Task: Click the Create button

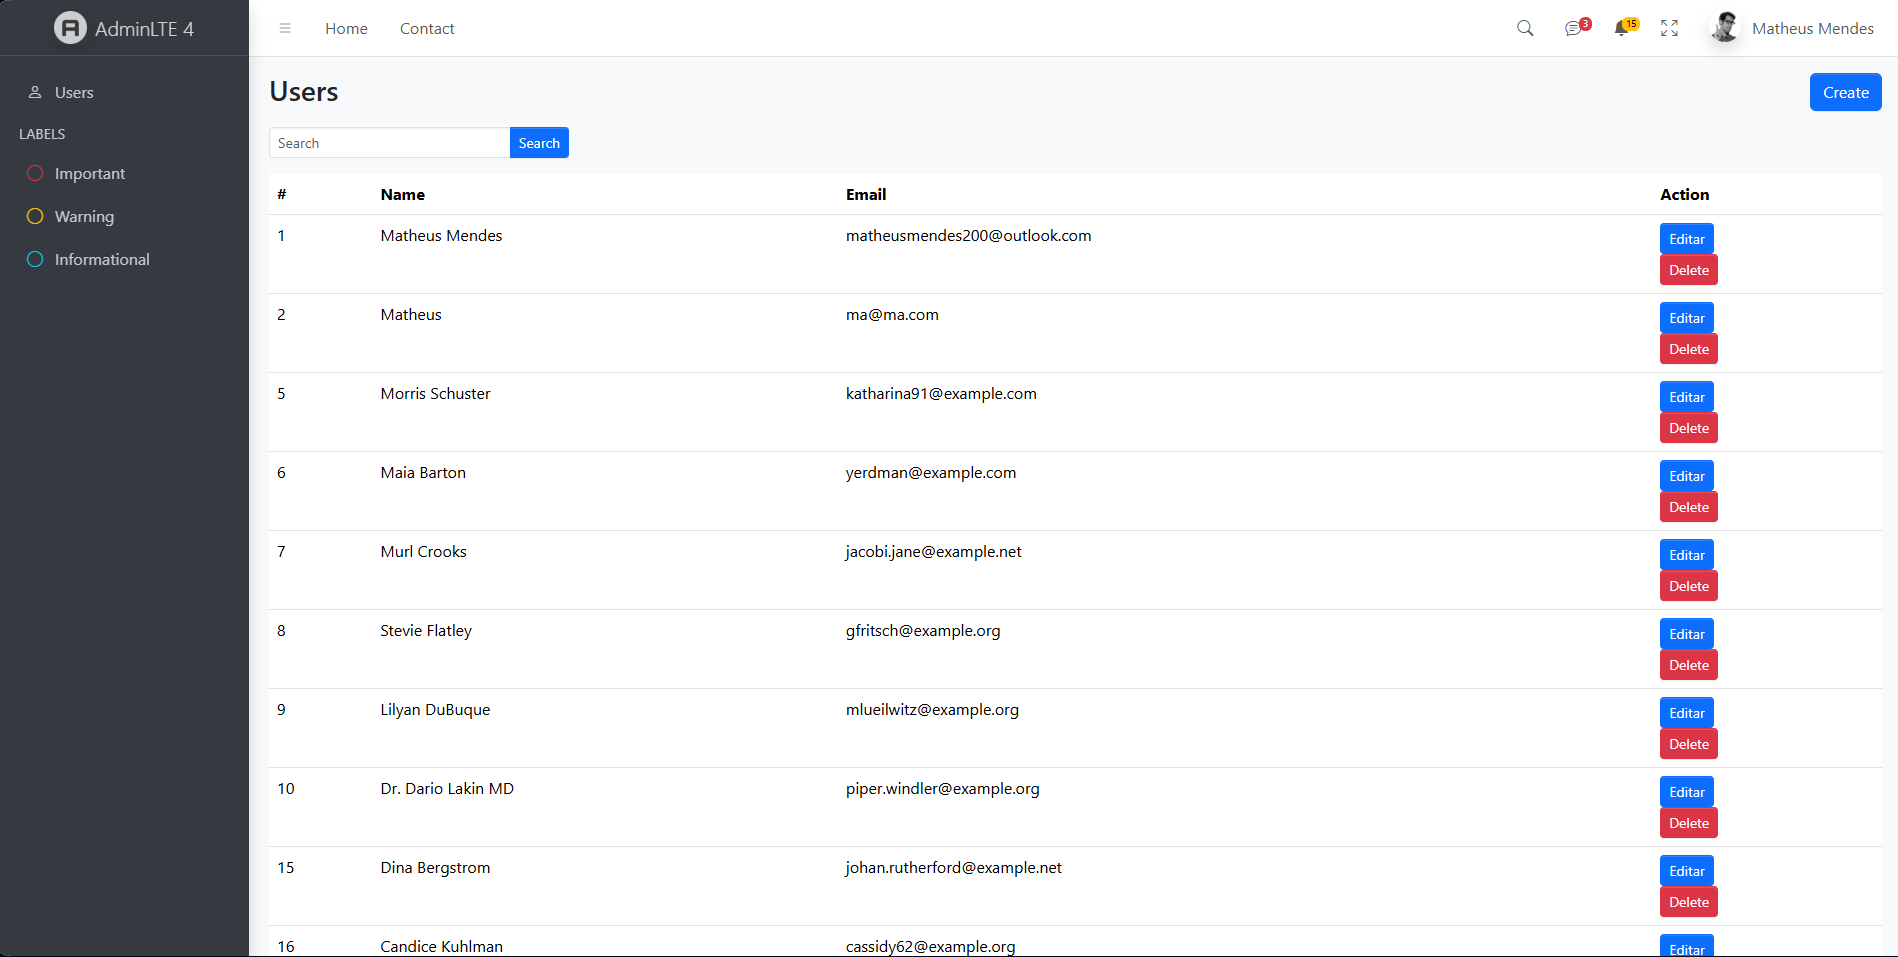Action: [x=1844, y=92]
